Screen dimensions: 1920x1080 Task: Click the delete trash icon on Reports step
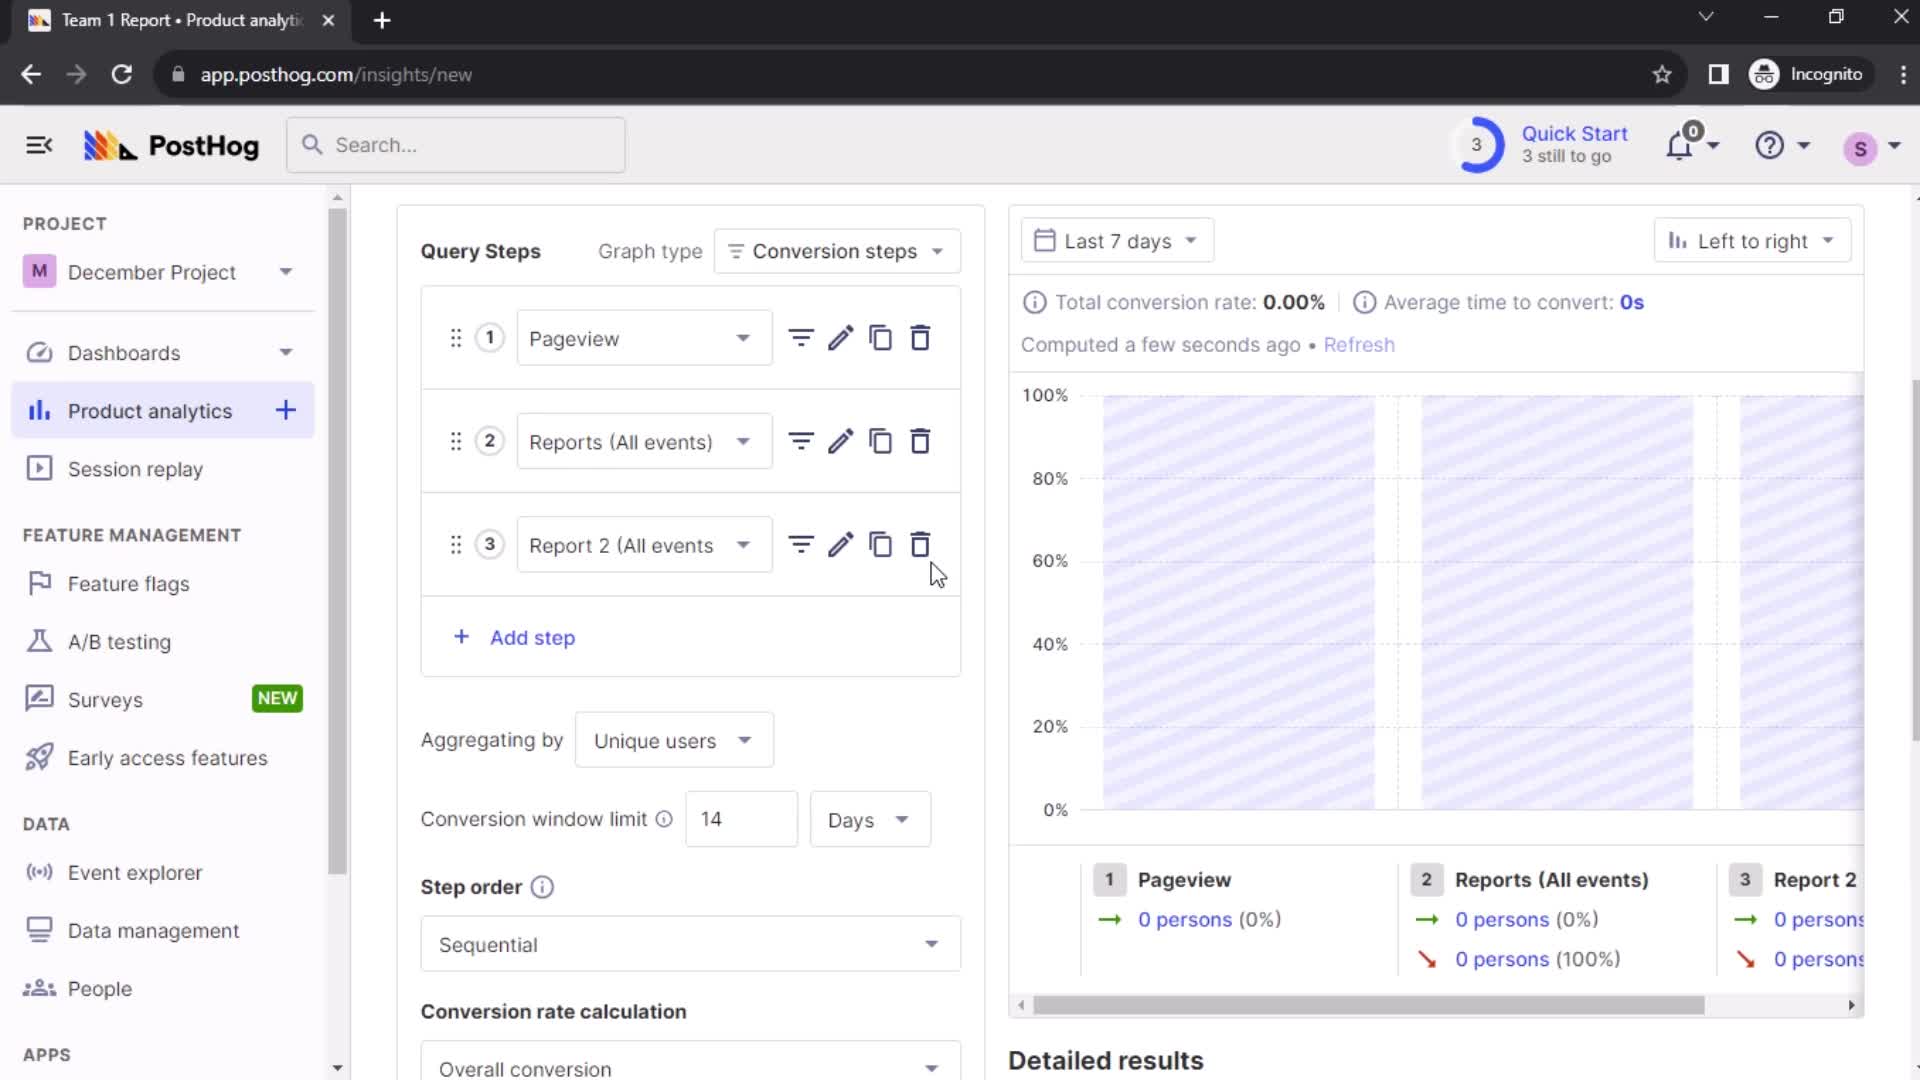pyautogui.click(x=923, y=442)
